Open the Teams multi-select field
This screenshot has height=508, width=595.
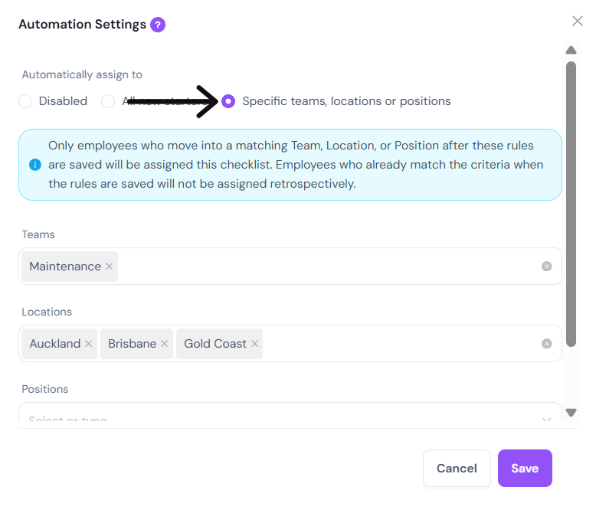coord(290,266)
